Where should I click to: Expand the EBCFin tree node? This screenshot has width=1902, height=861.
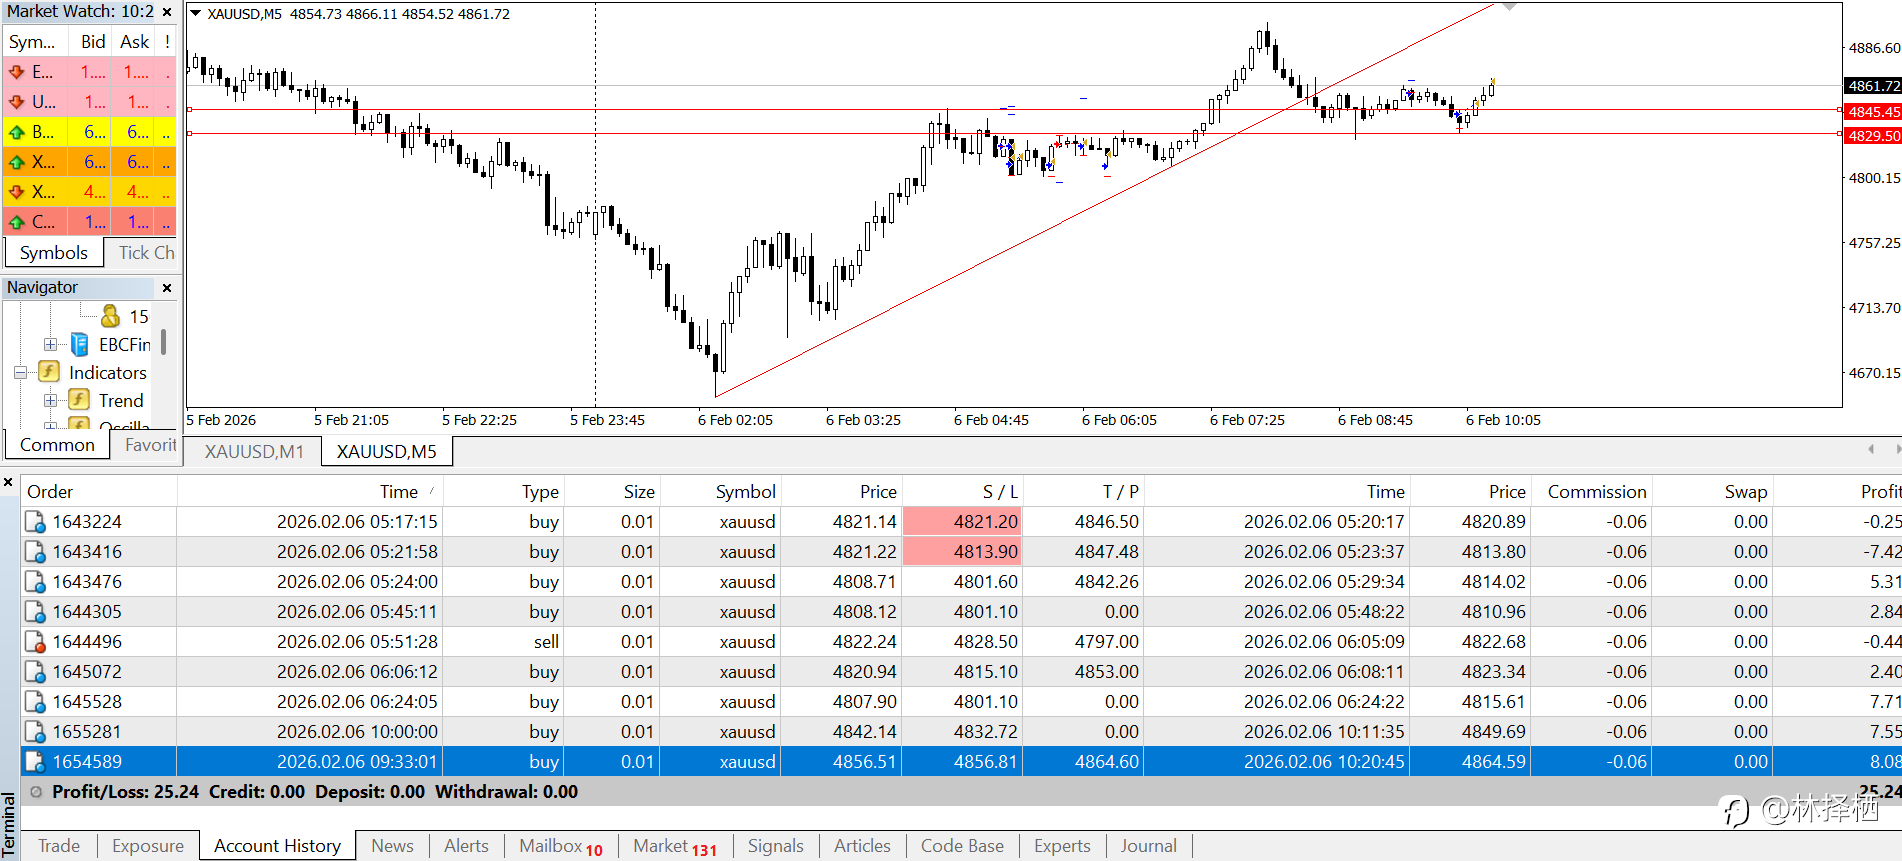[x=50, y=345]
